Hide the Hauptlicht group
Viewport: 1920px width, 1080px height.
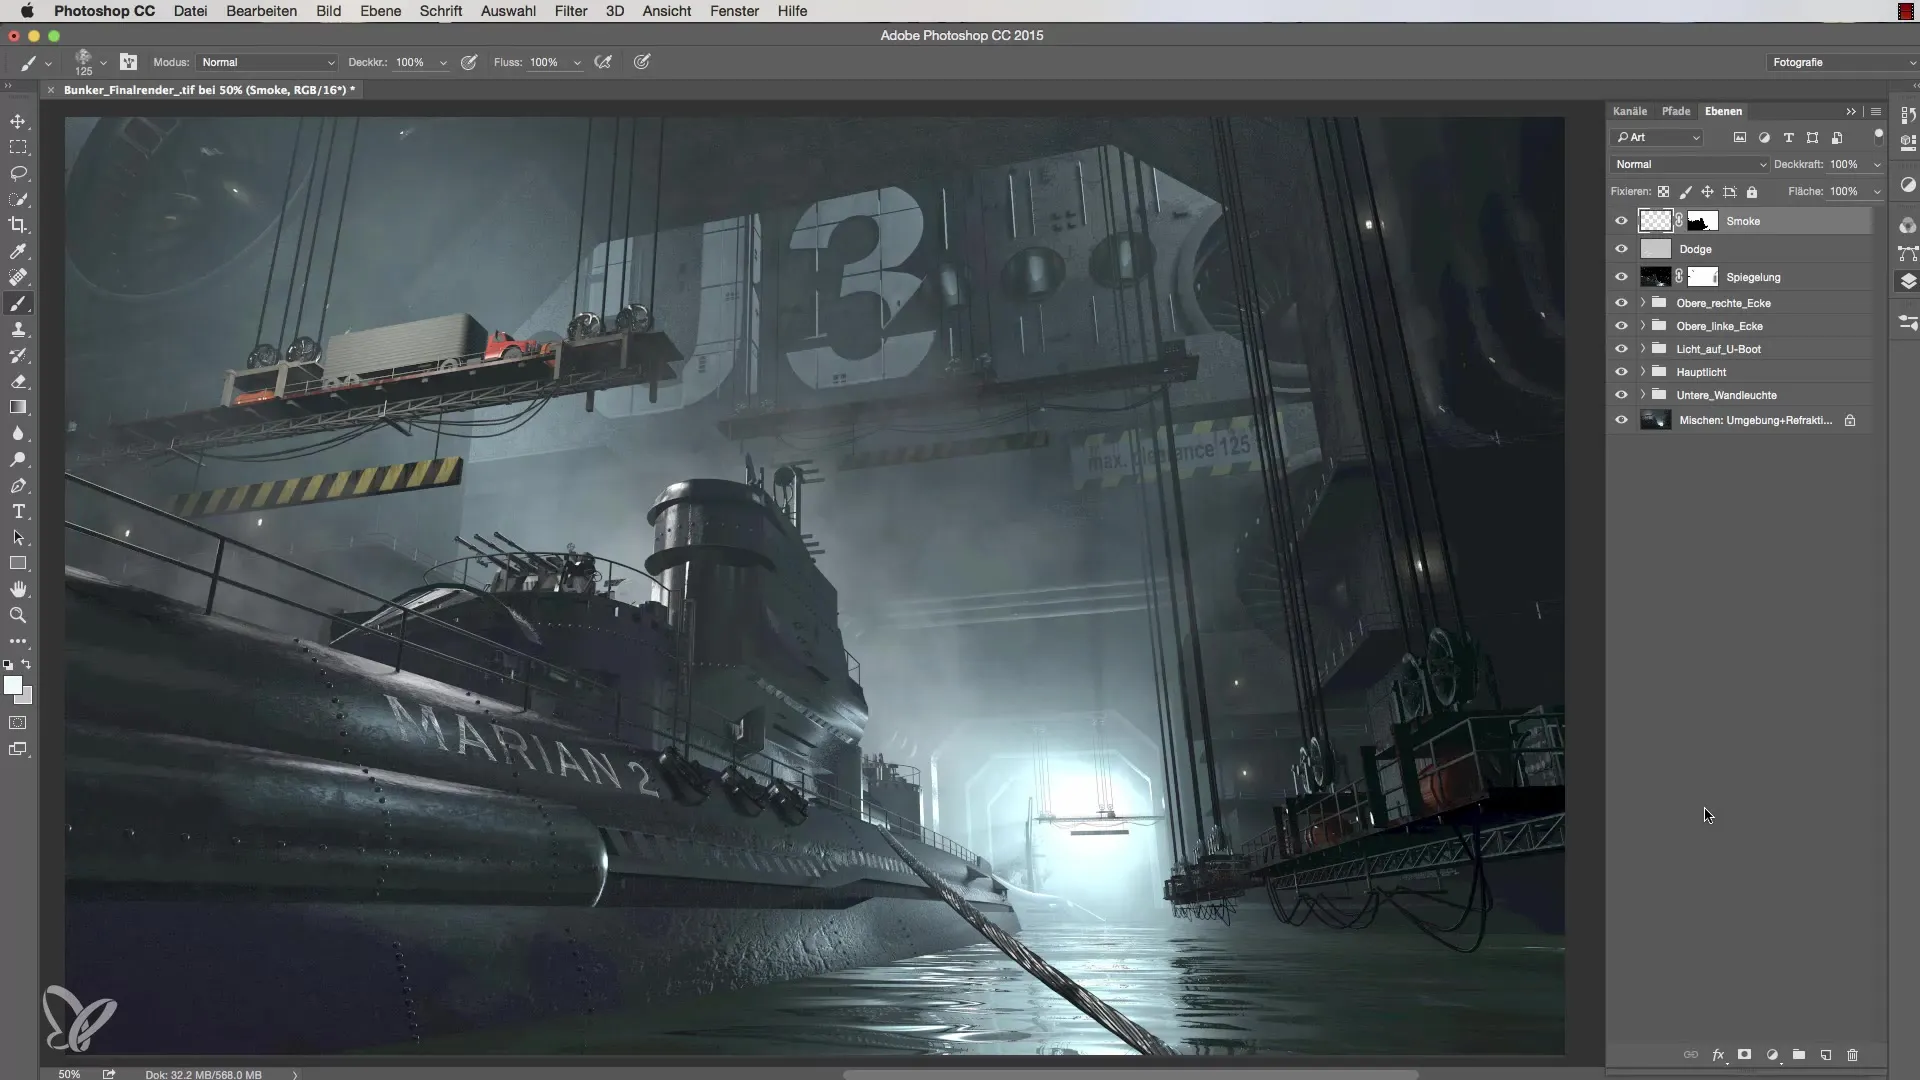click(x=1621, y=372)
